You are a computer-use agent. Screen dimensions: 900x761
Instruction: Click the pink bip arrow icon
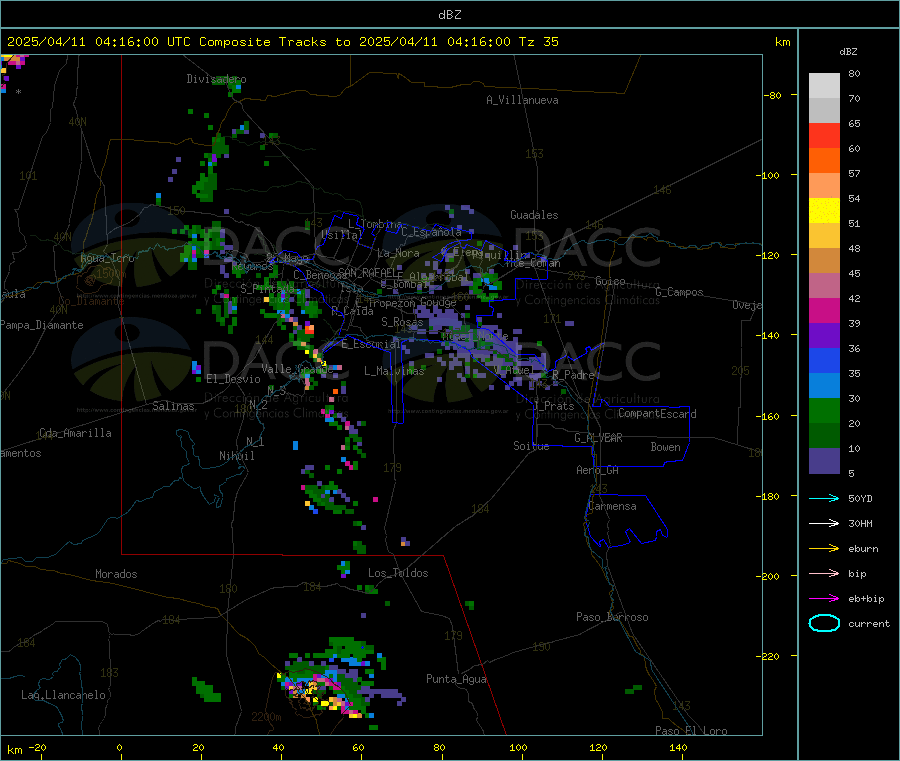pyautogui.click(x=824, y=573)
